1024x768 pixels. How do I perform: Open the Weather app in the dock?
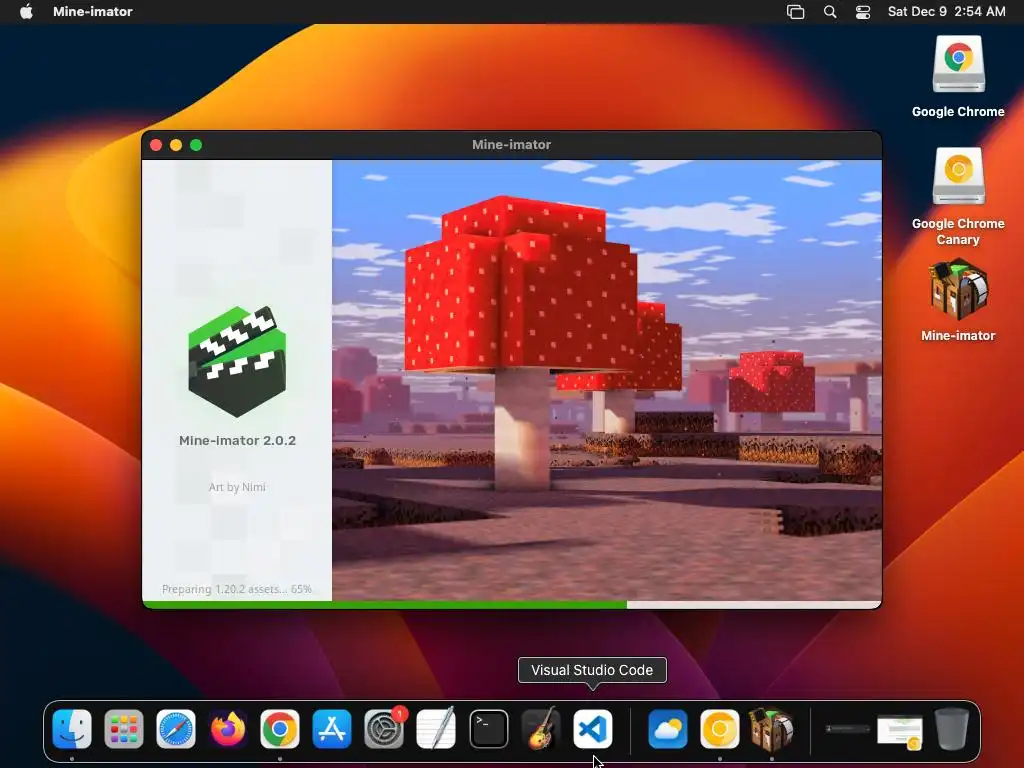pos(667,729)
